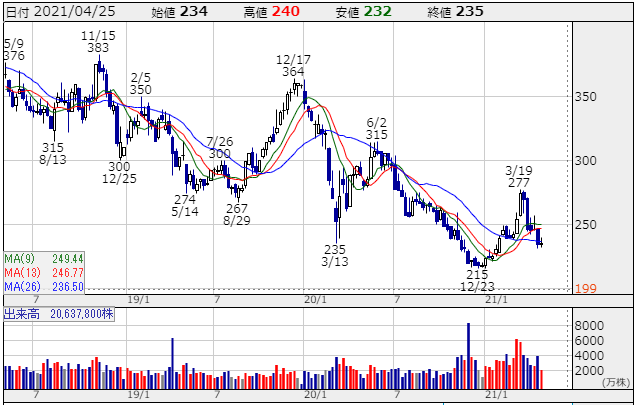Click the date value 2021/04/25
Image resolution: width=636 pixels, height=405 pixels.
(74, 11)
